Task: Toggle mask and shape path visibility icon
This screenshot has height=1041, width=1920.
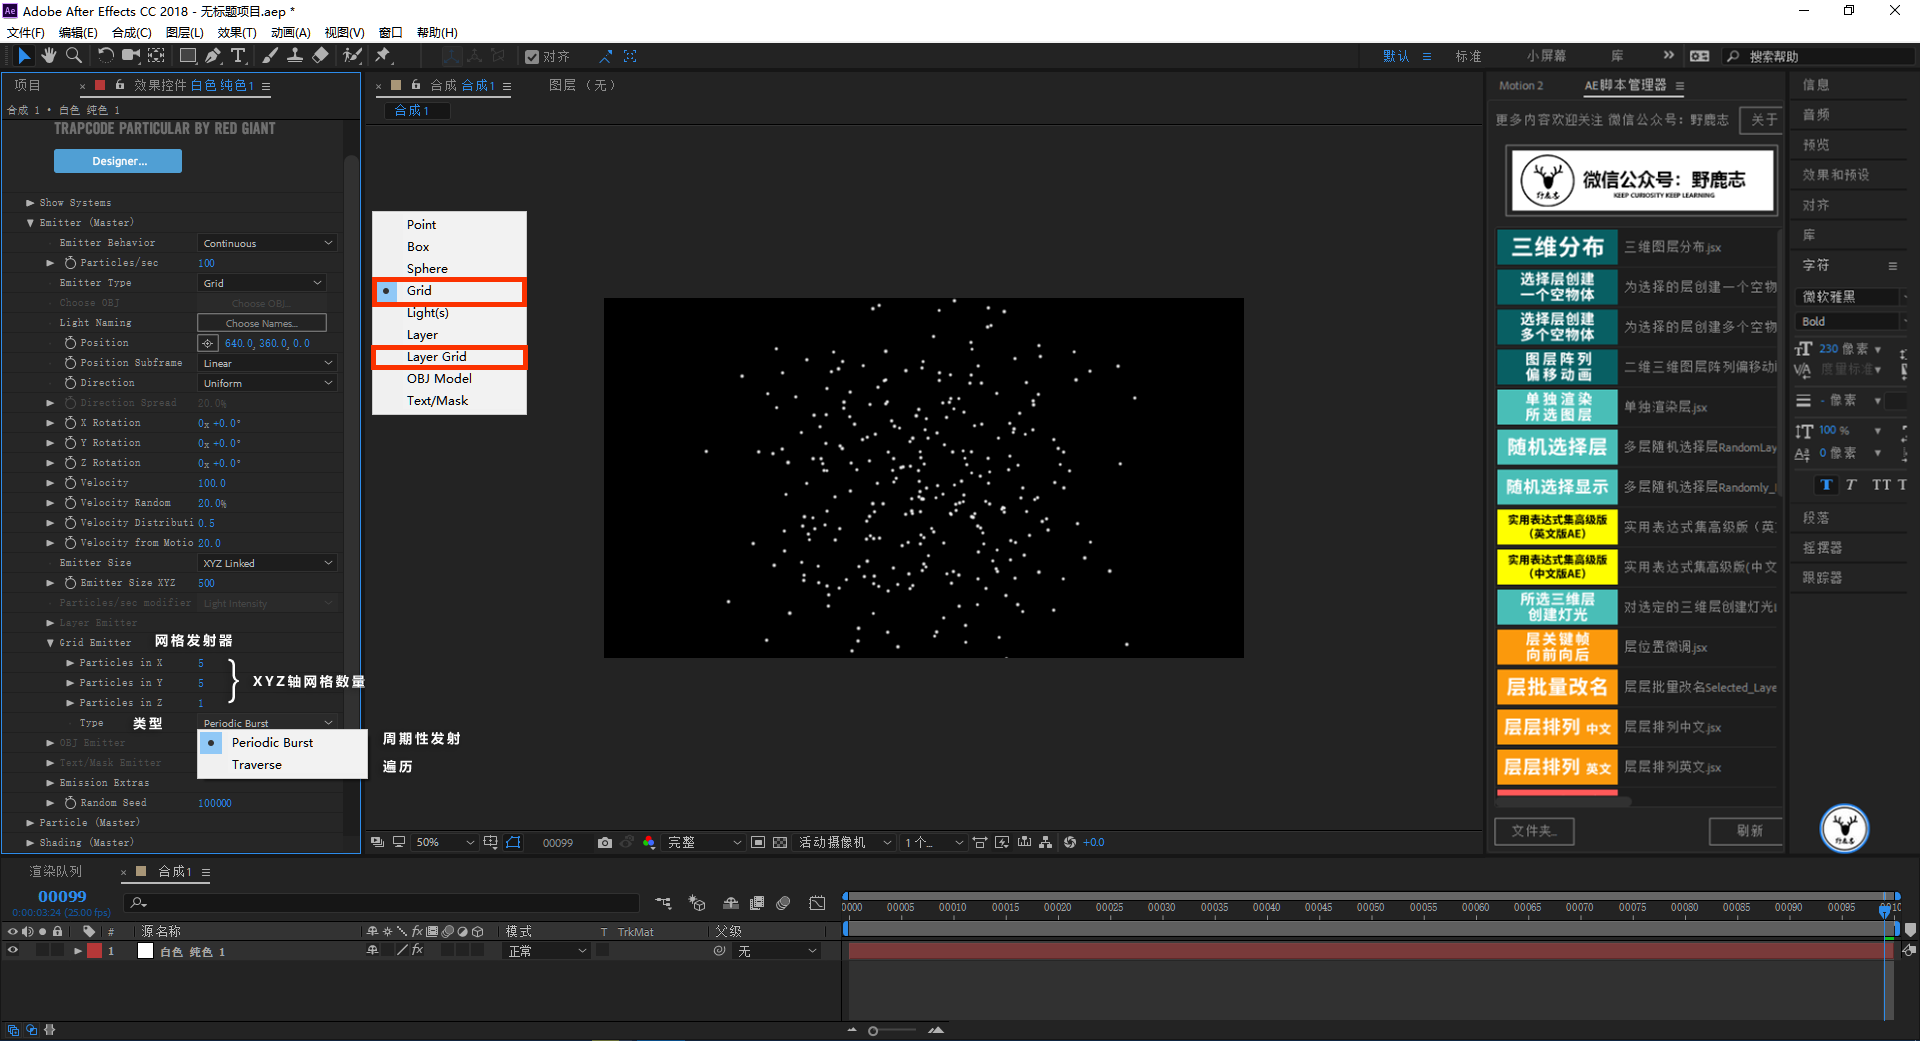Action: tap(513, 843)
